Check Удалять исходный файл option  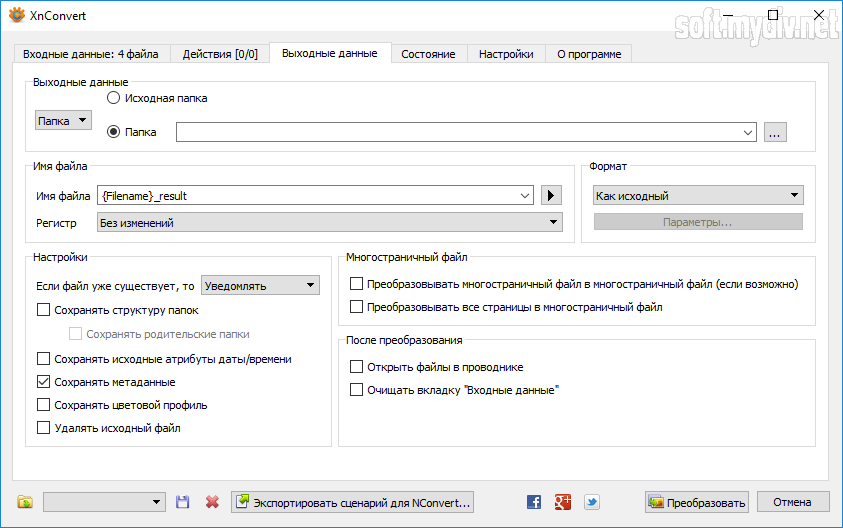[44, 428]
